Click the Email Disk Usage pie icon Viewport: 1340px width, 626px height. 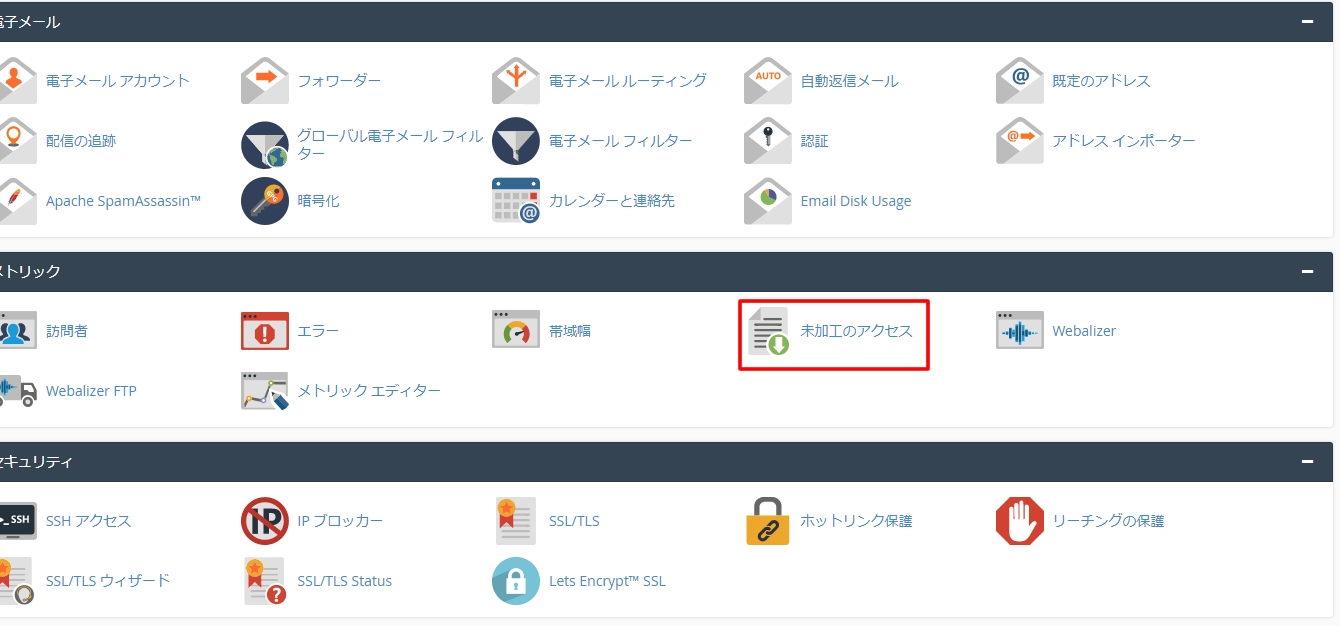pos(768,201)
